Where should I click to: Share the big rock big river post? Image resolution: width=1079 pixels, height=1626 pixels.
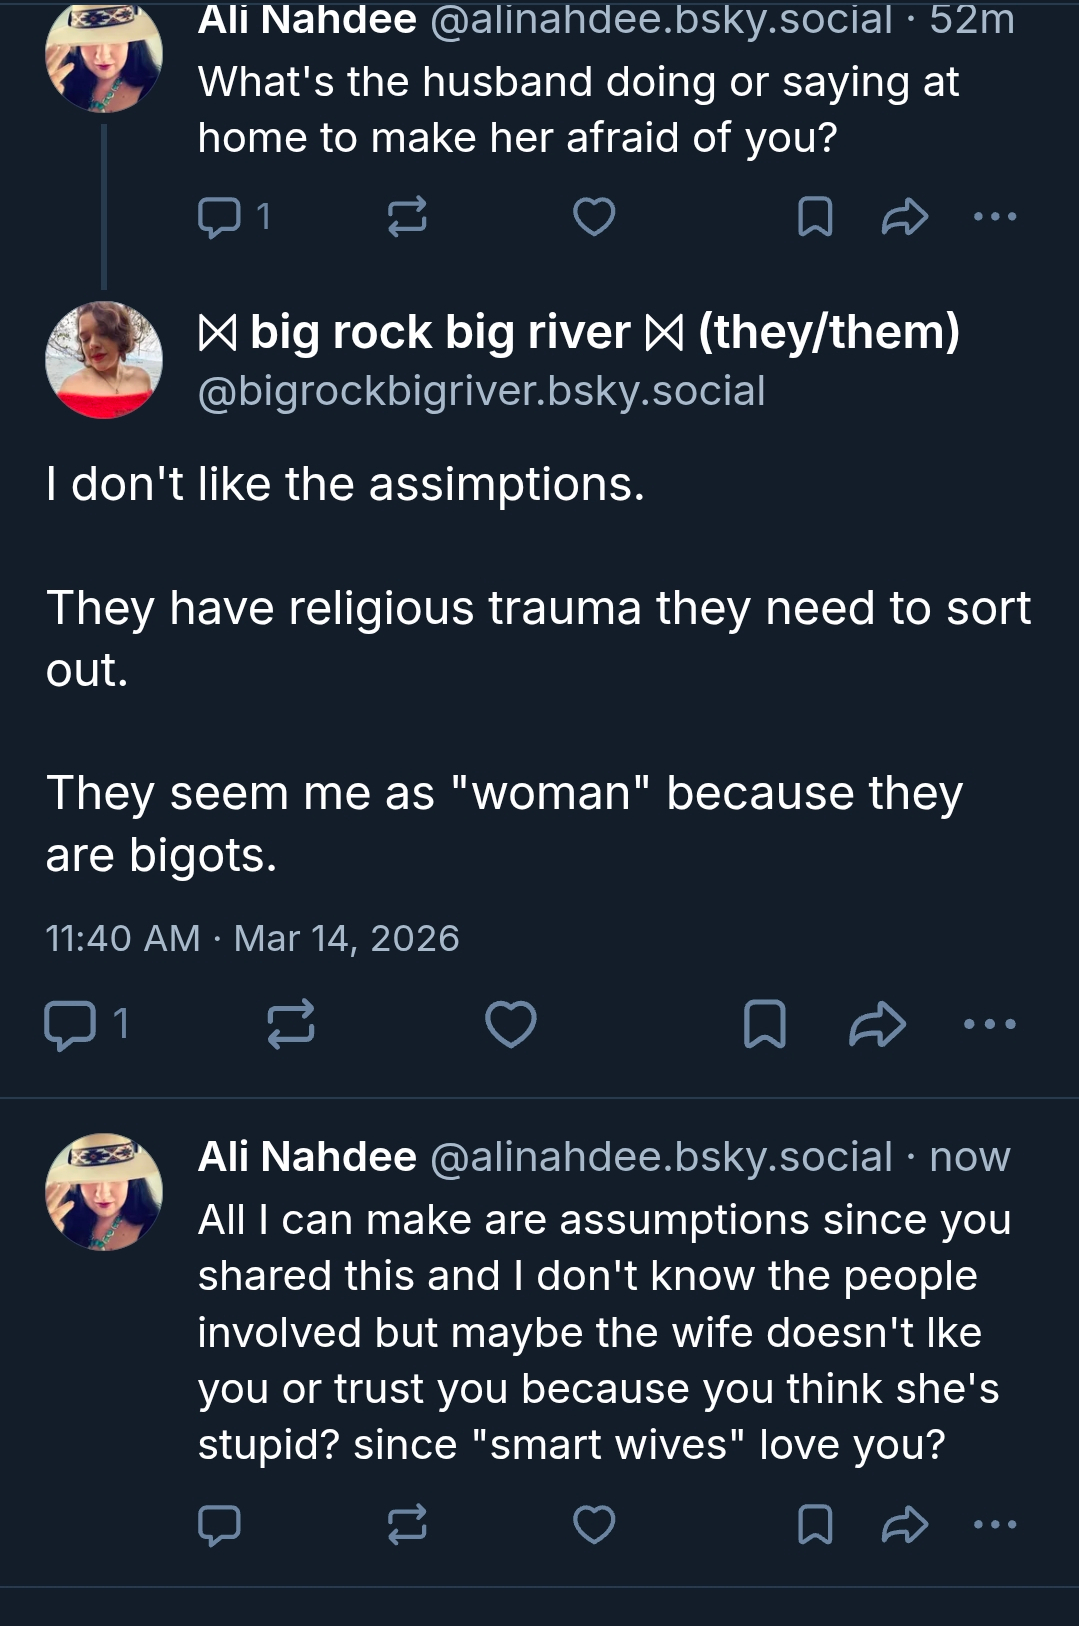click(877, 1025)
